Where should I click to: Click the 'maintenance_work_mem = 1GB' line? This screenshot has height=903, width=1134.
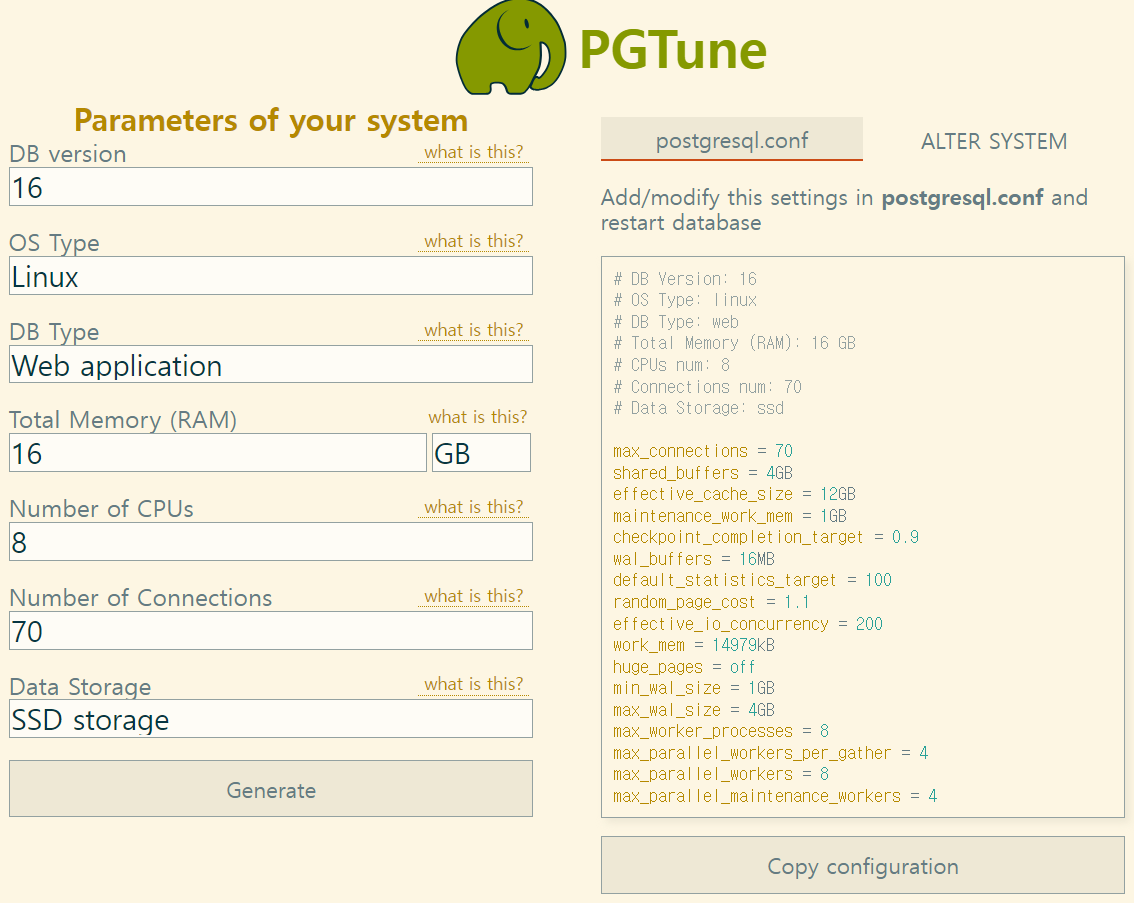[730, 516]
